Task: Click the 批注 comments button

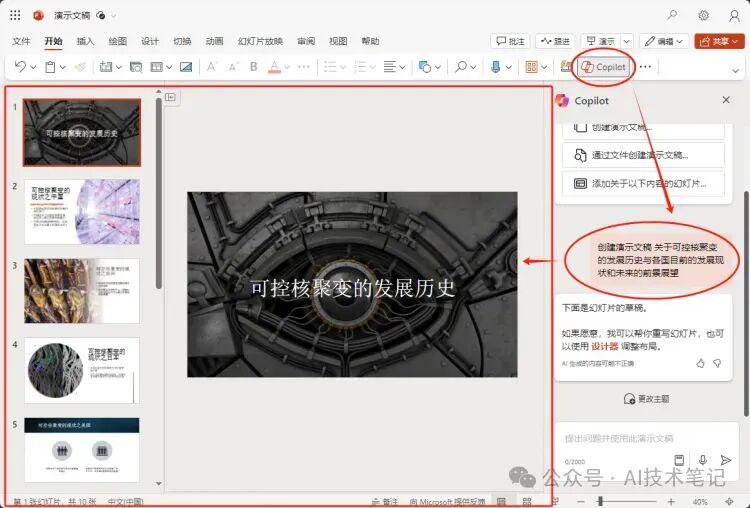Action: (x=510, y=42)
